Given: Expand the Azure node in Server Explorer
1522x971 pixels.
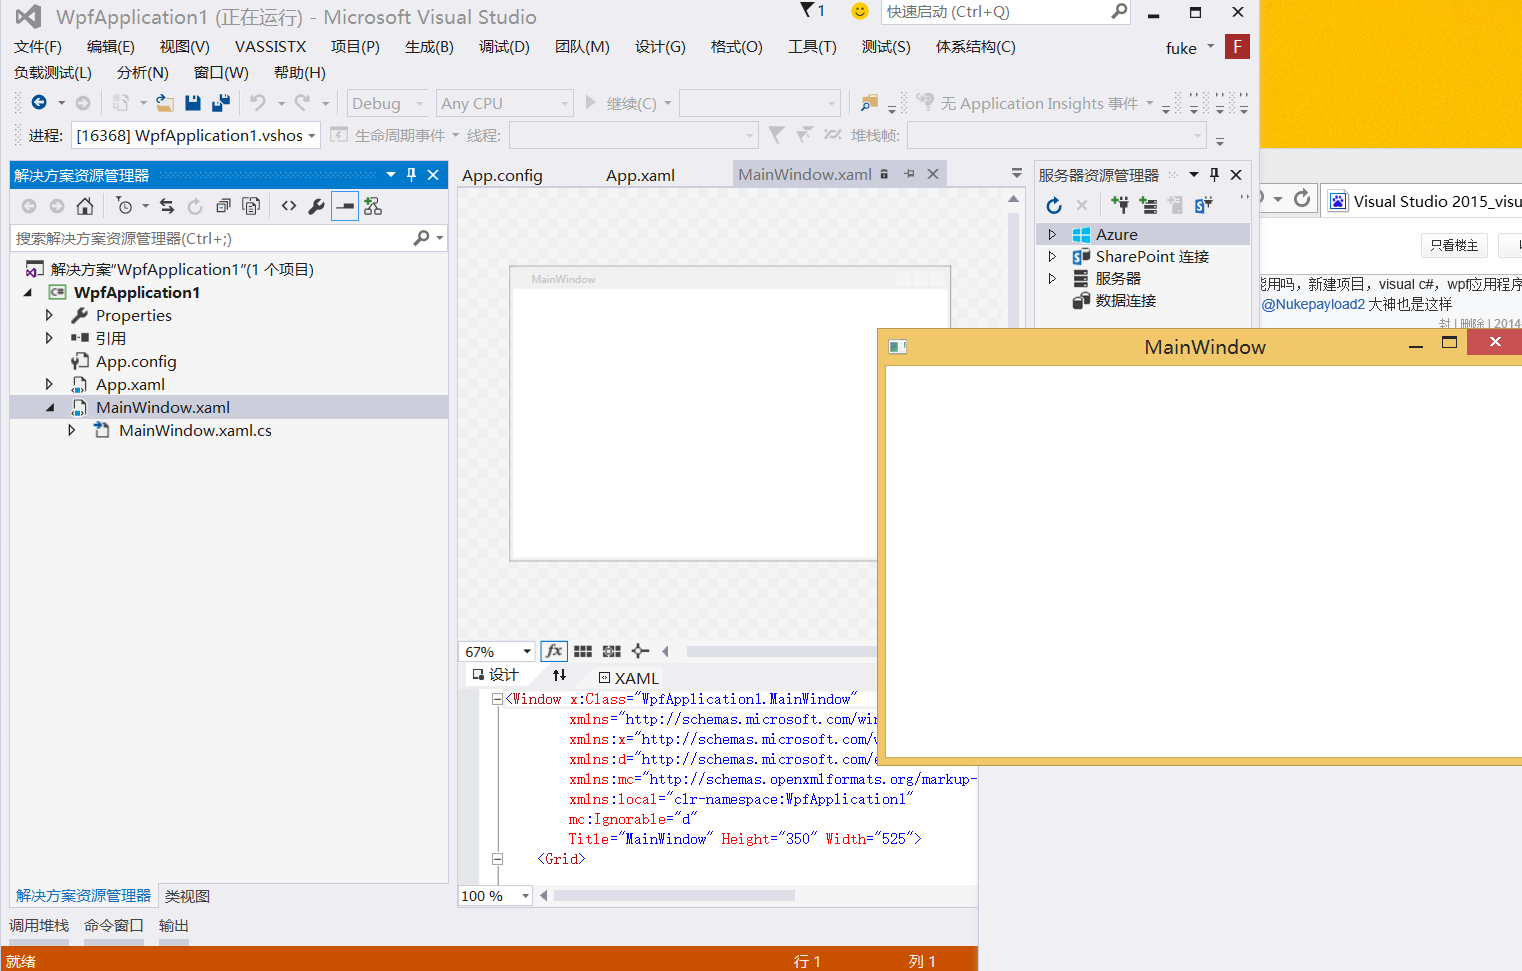Looking at the screenshot, I should [x=1052, y=234].
